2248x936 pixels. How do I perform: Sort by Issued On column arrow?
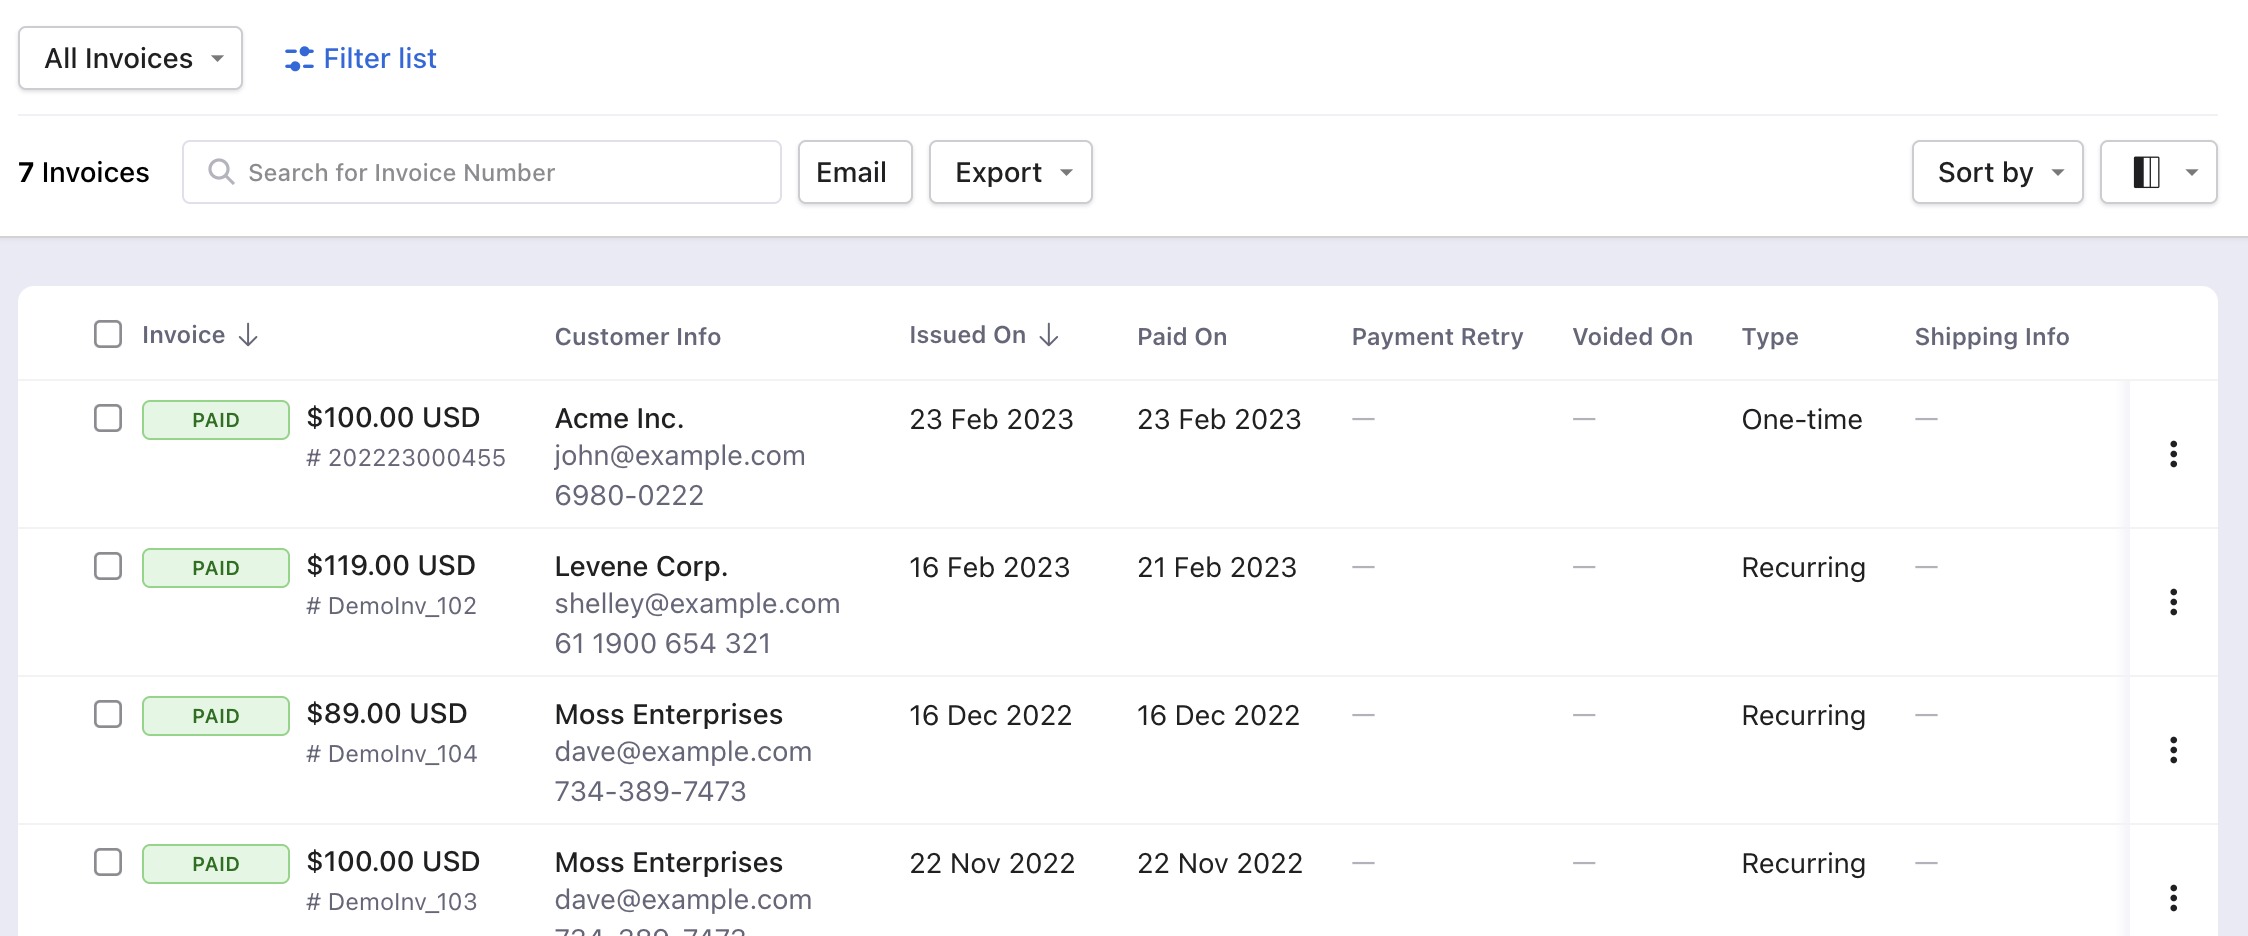pos(1049,335)
